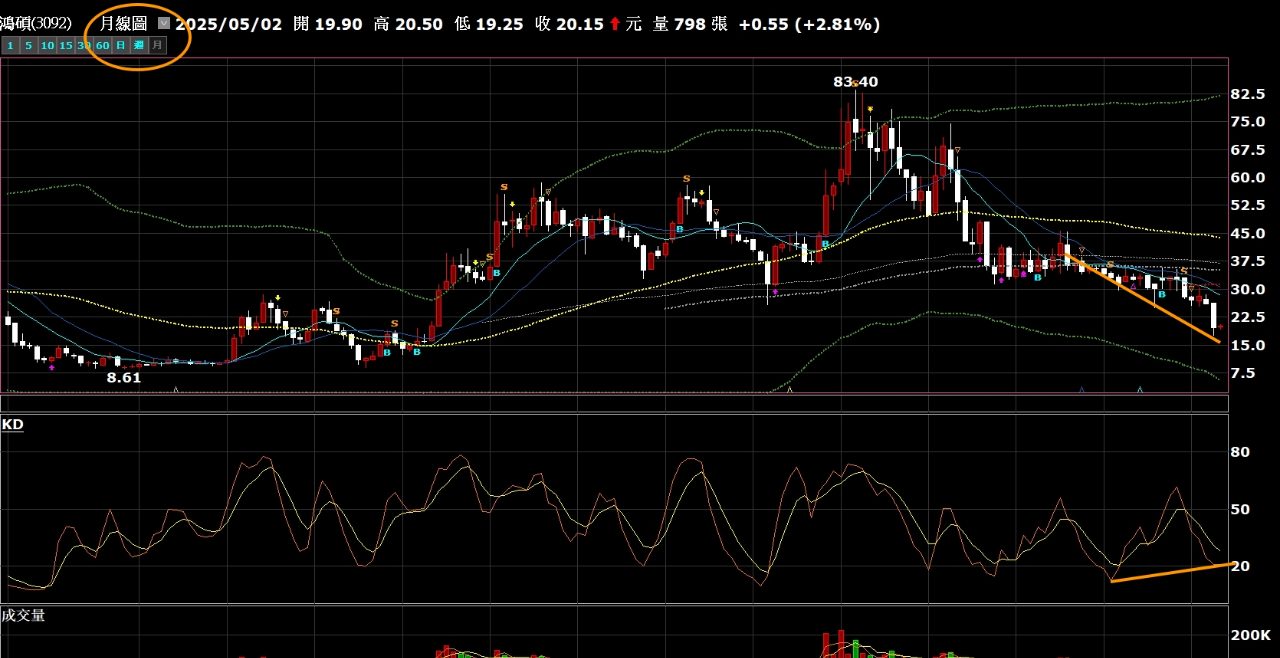This screenshot has width=1280, height=658.
Task: Click the closing price 收 20.15
Action: (568, 24)
